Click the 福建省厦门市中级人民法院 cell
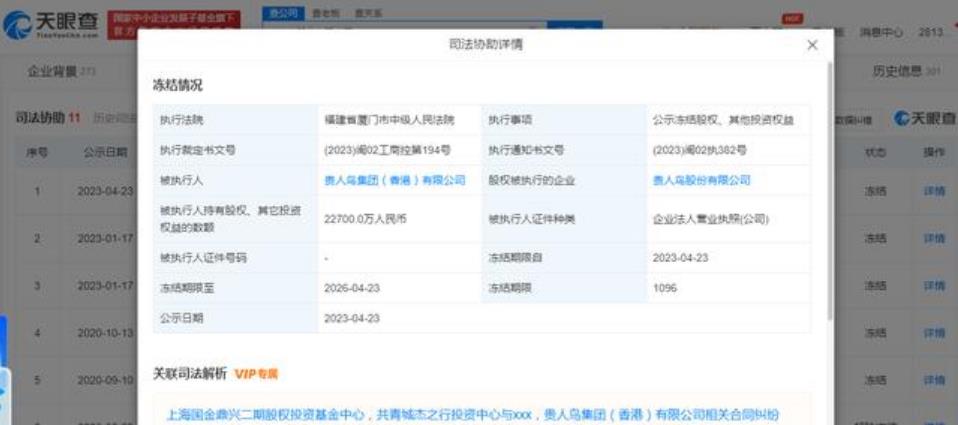Image resolution: width=958 pixels, height=425 pixels. tap(389, 120)
